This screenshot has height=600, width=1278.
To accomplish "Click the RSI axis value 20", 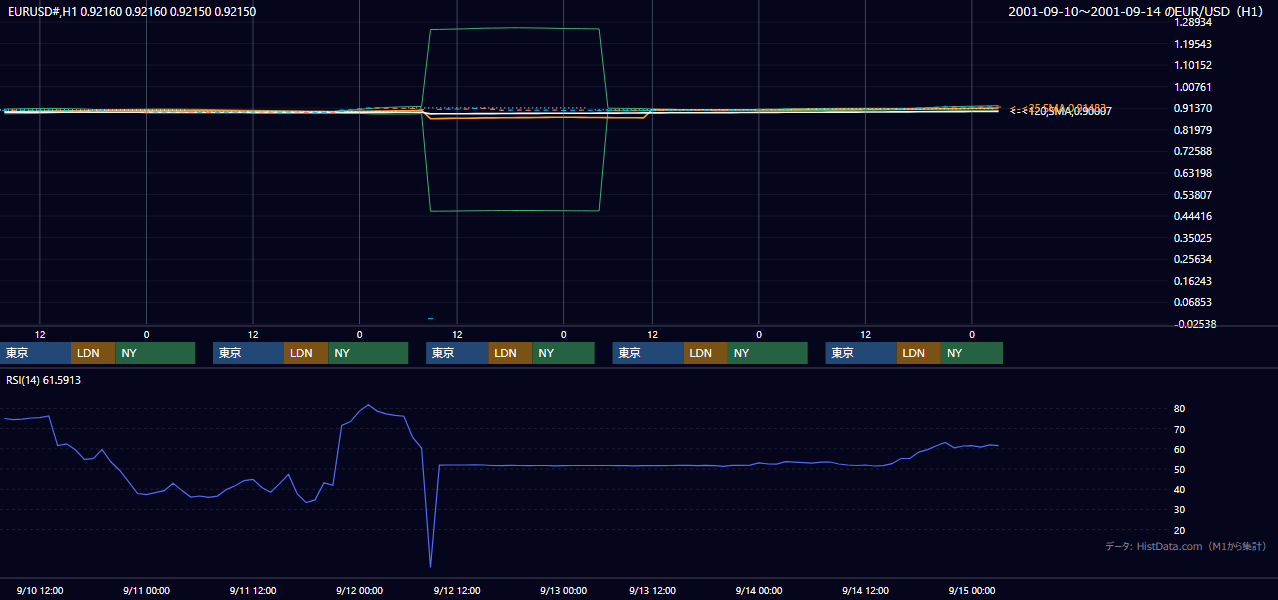I will [1180, 530].
